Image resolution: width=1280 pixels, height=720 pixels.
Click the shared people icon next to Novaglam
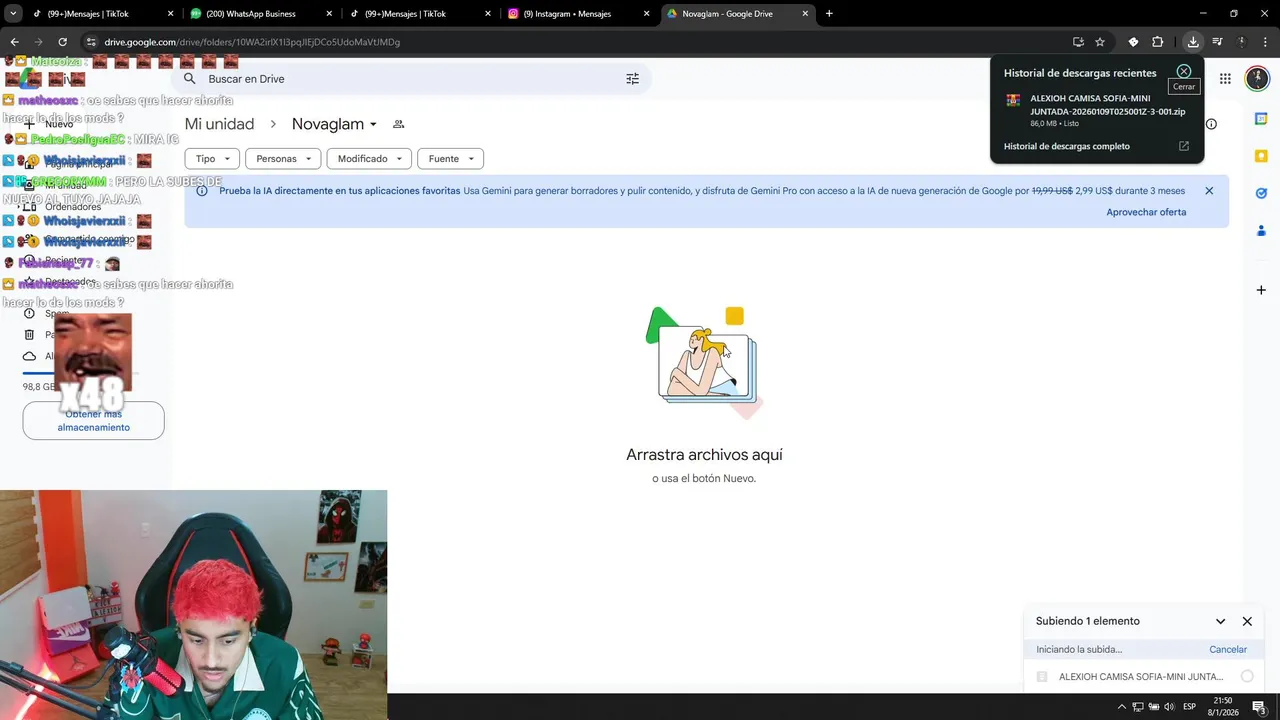click(x=398, y=124)
